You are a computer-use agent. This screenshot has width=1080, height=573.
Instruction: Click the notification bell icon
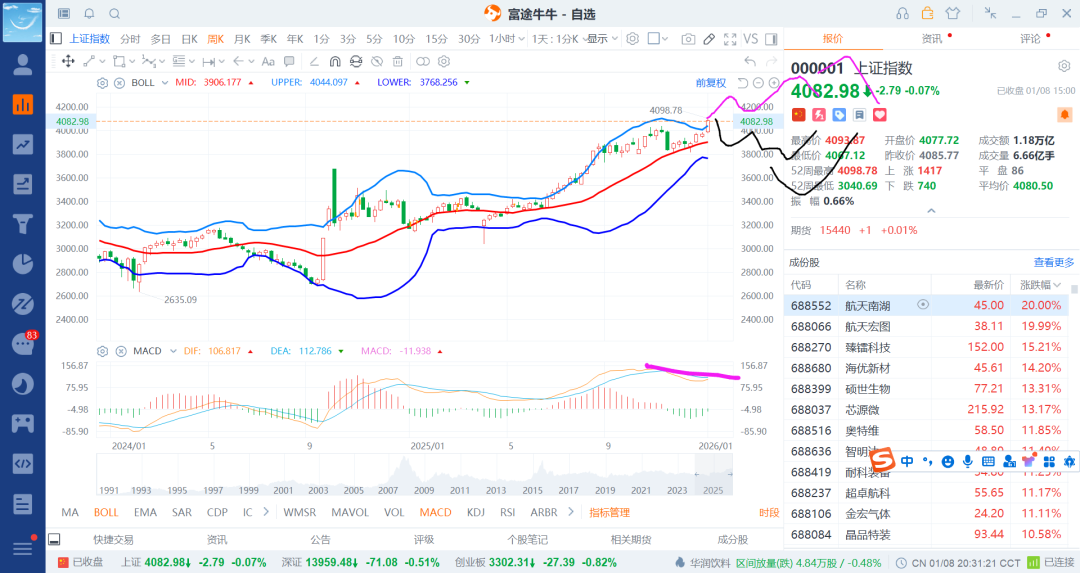90,14
